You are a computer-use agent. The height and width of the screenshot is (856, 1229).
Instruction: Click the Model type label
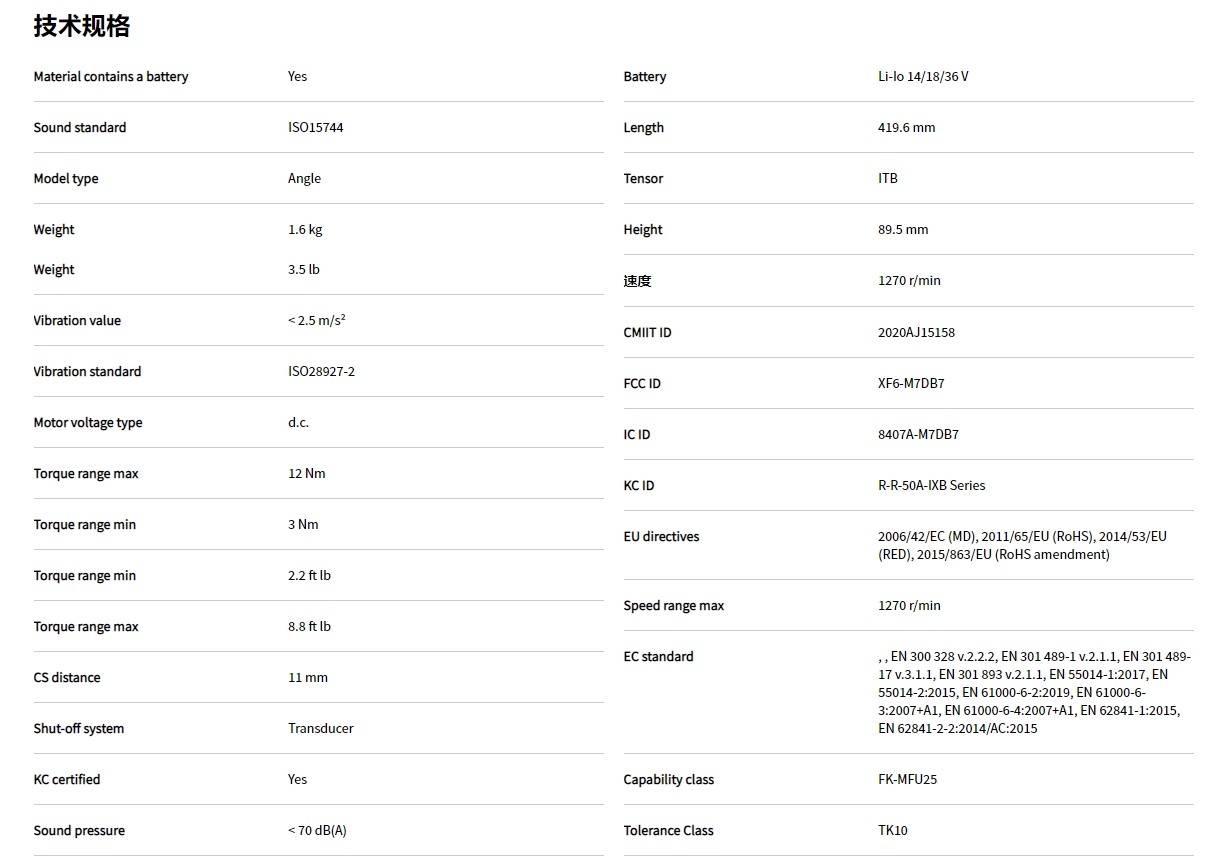pos(66,179)
